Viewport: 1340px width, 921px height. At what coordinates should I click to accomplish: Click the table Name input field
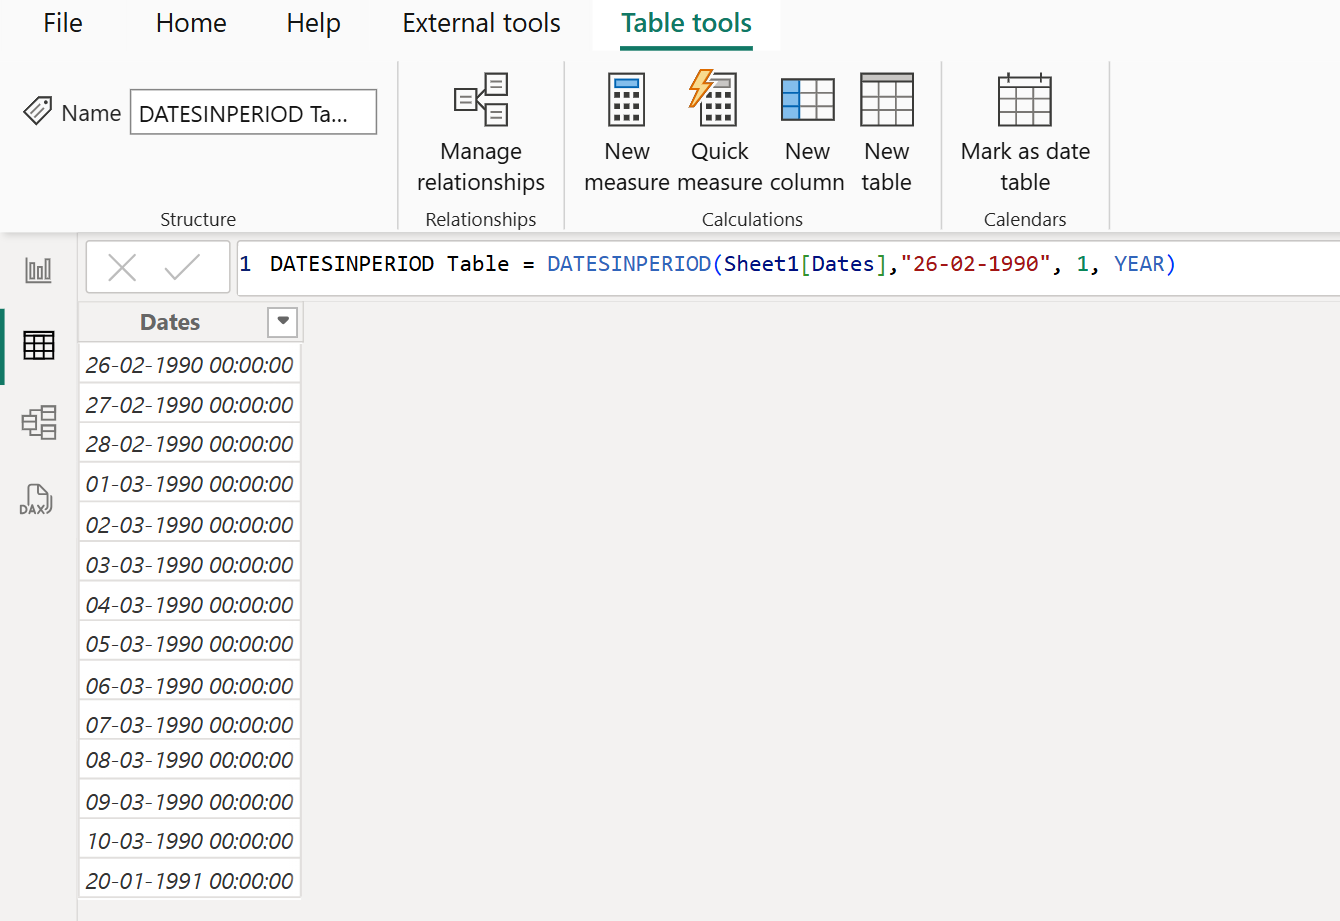tap(252, 112)
